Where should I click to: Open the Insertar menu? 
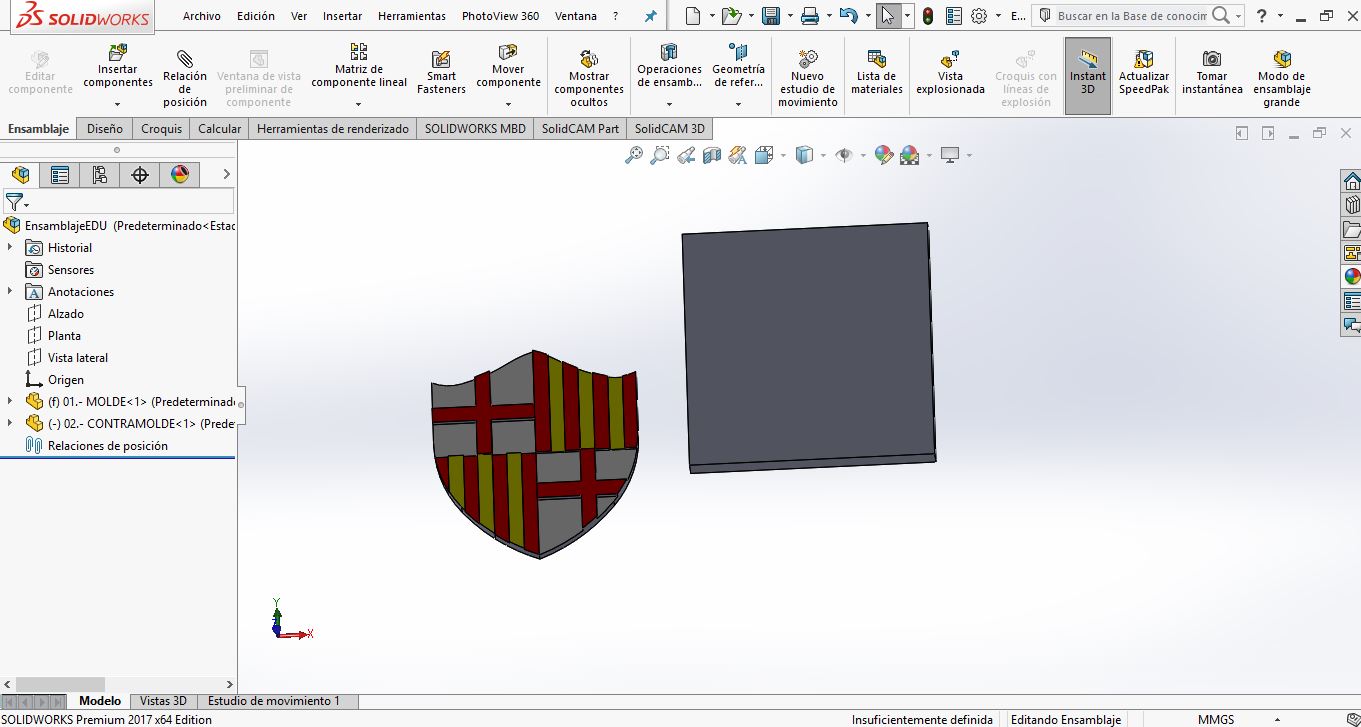343,16
